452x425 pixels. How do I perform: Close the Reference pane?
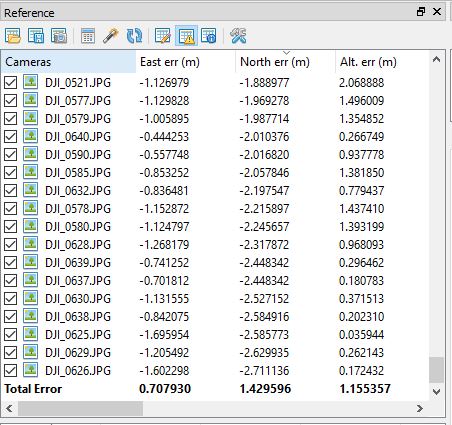pyautogui.click(x=437, y=12)
